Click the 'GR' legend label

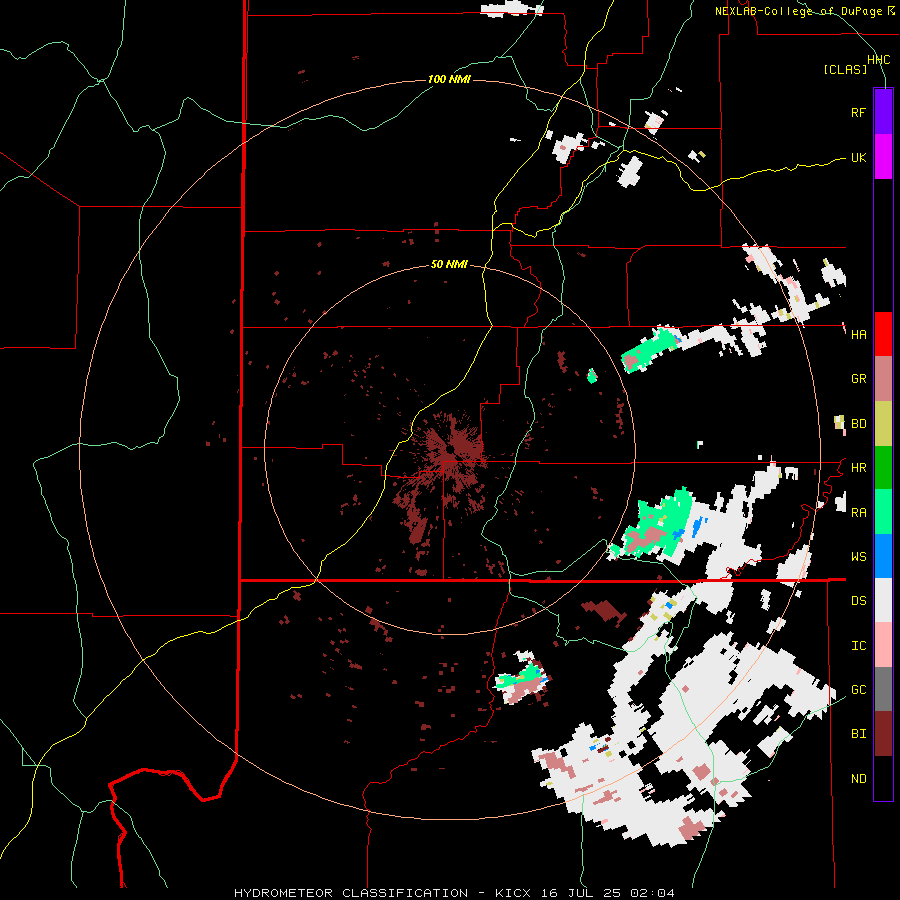tap(858, 379)
